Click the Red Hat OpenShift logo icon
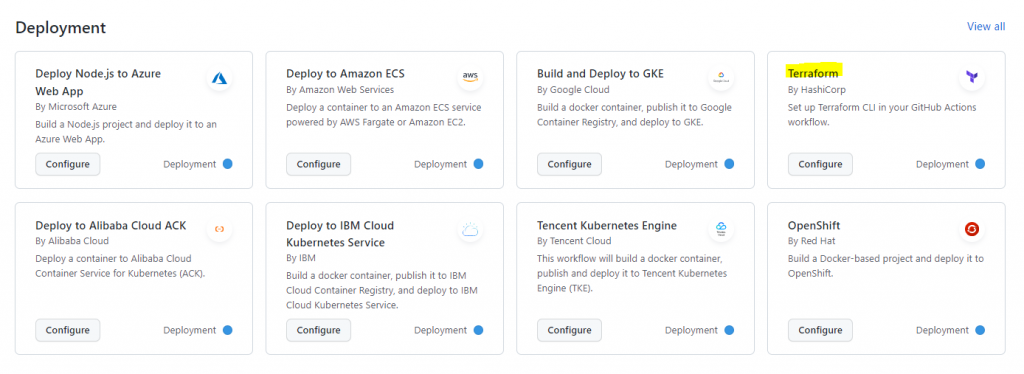The height and width of the screenshot is (374, 1024). 972,229
